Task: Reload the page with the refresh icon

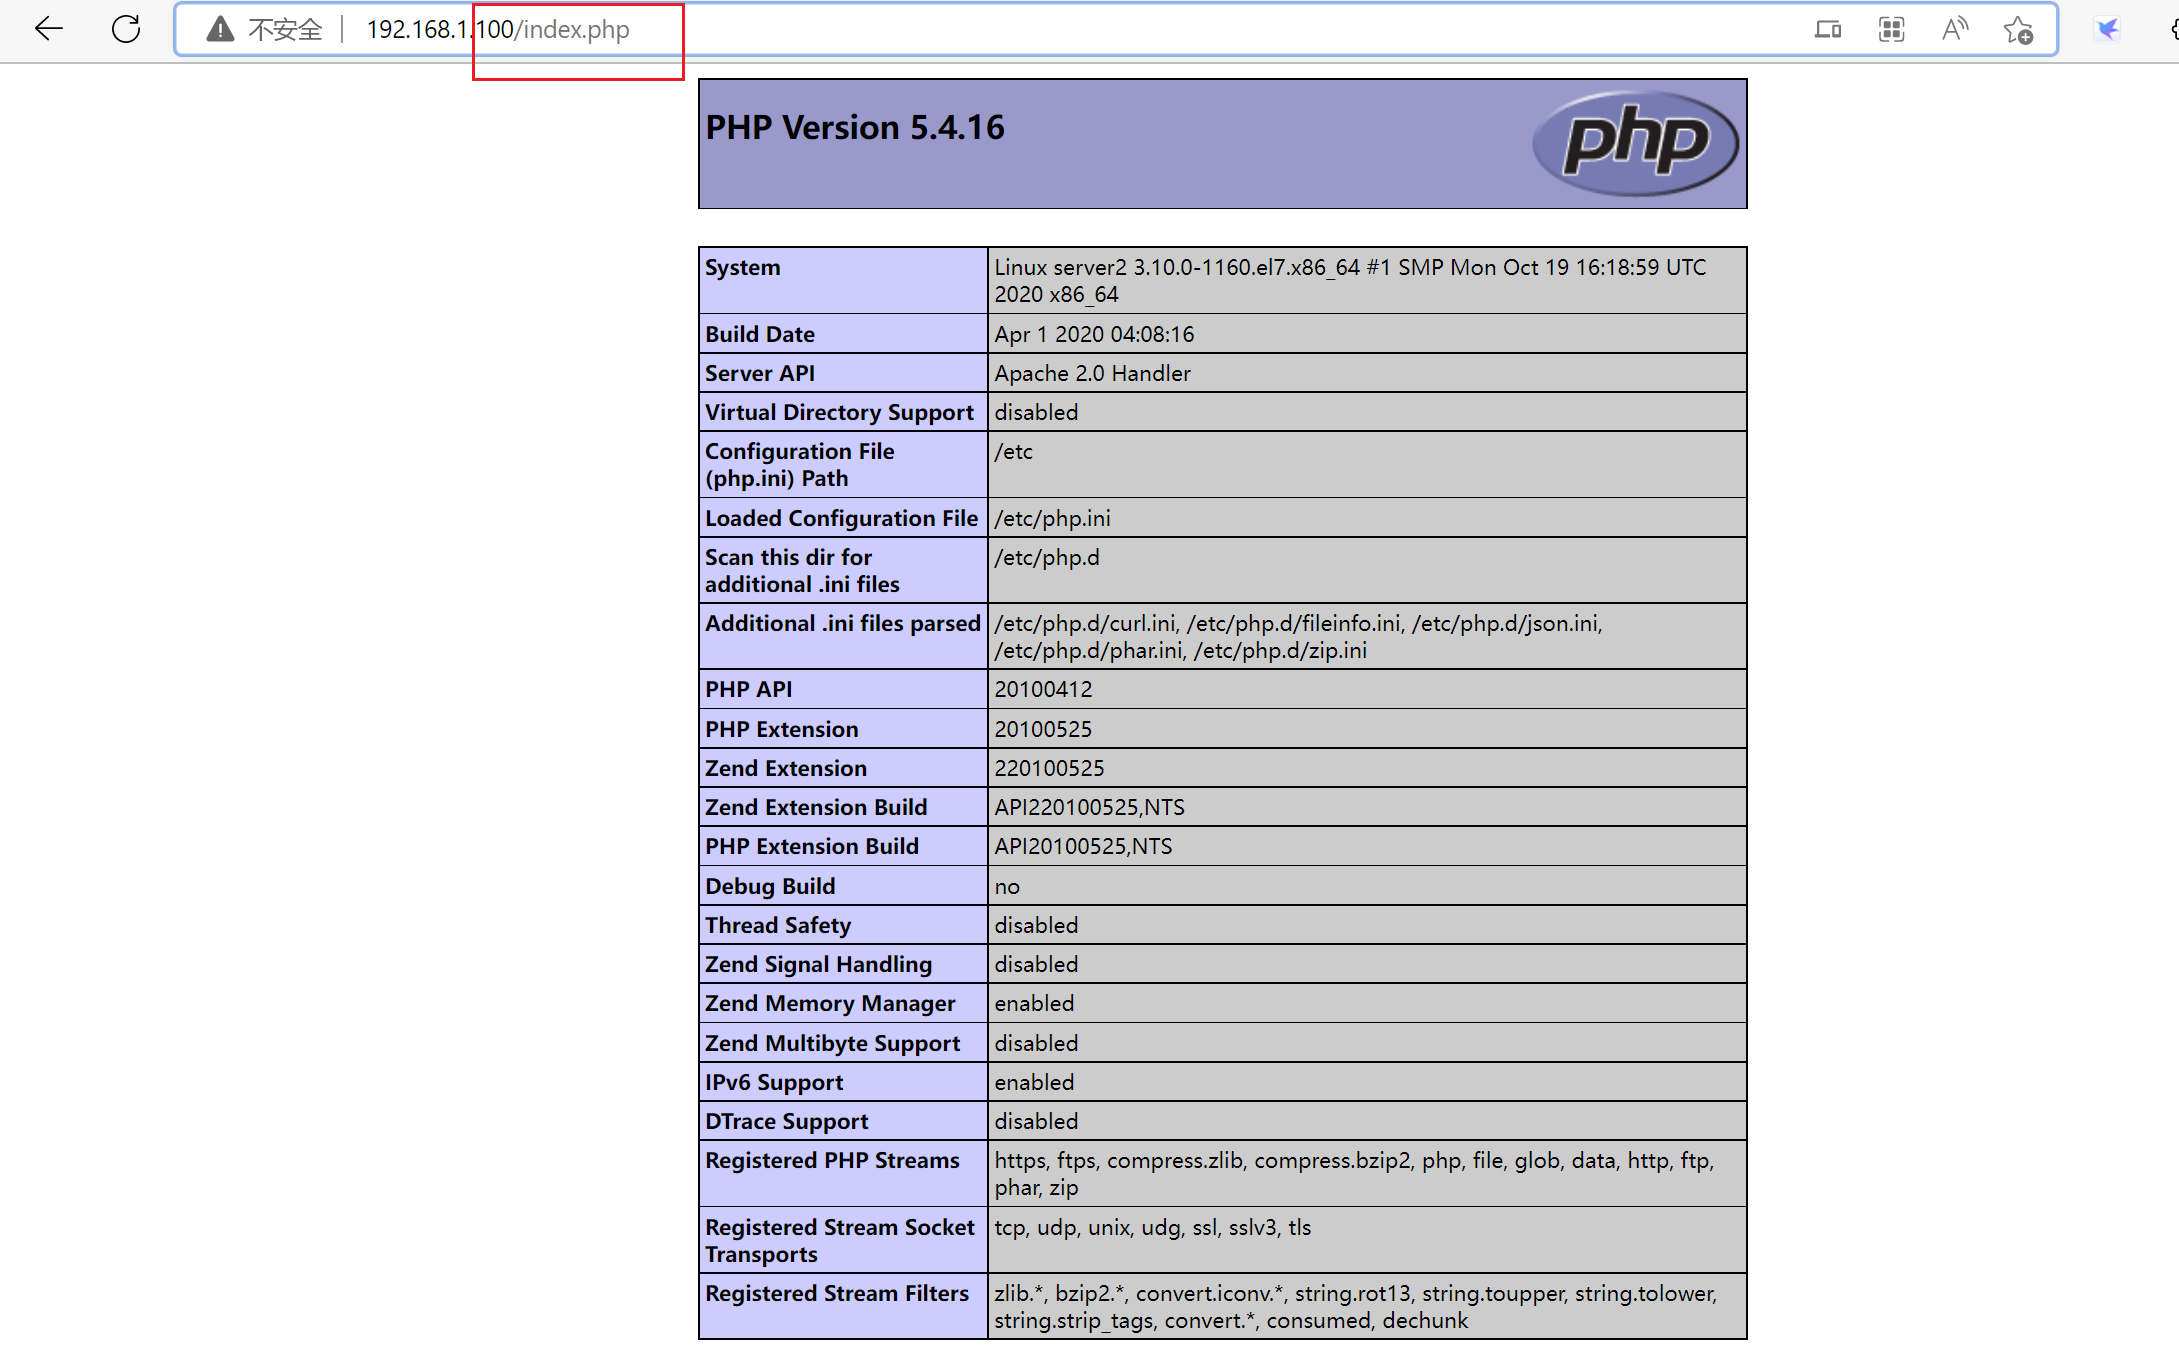Action: pyautogui.click(x=126, y=29)
